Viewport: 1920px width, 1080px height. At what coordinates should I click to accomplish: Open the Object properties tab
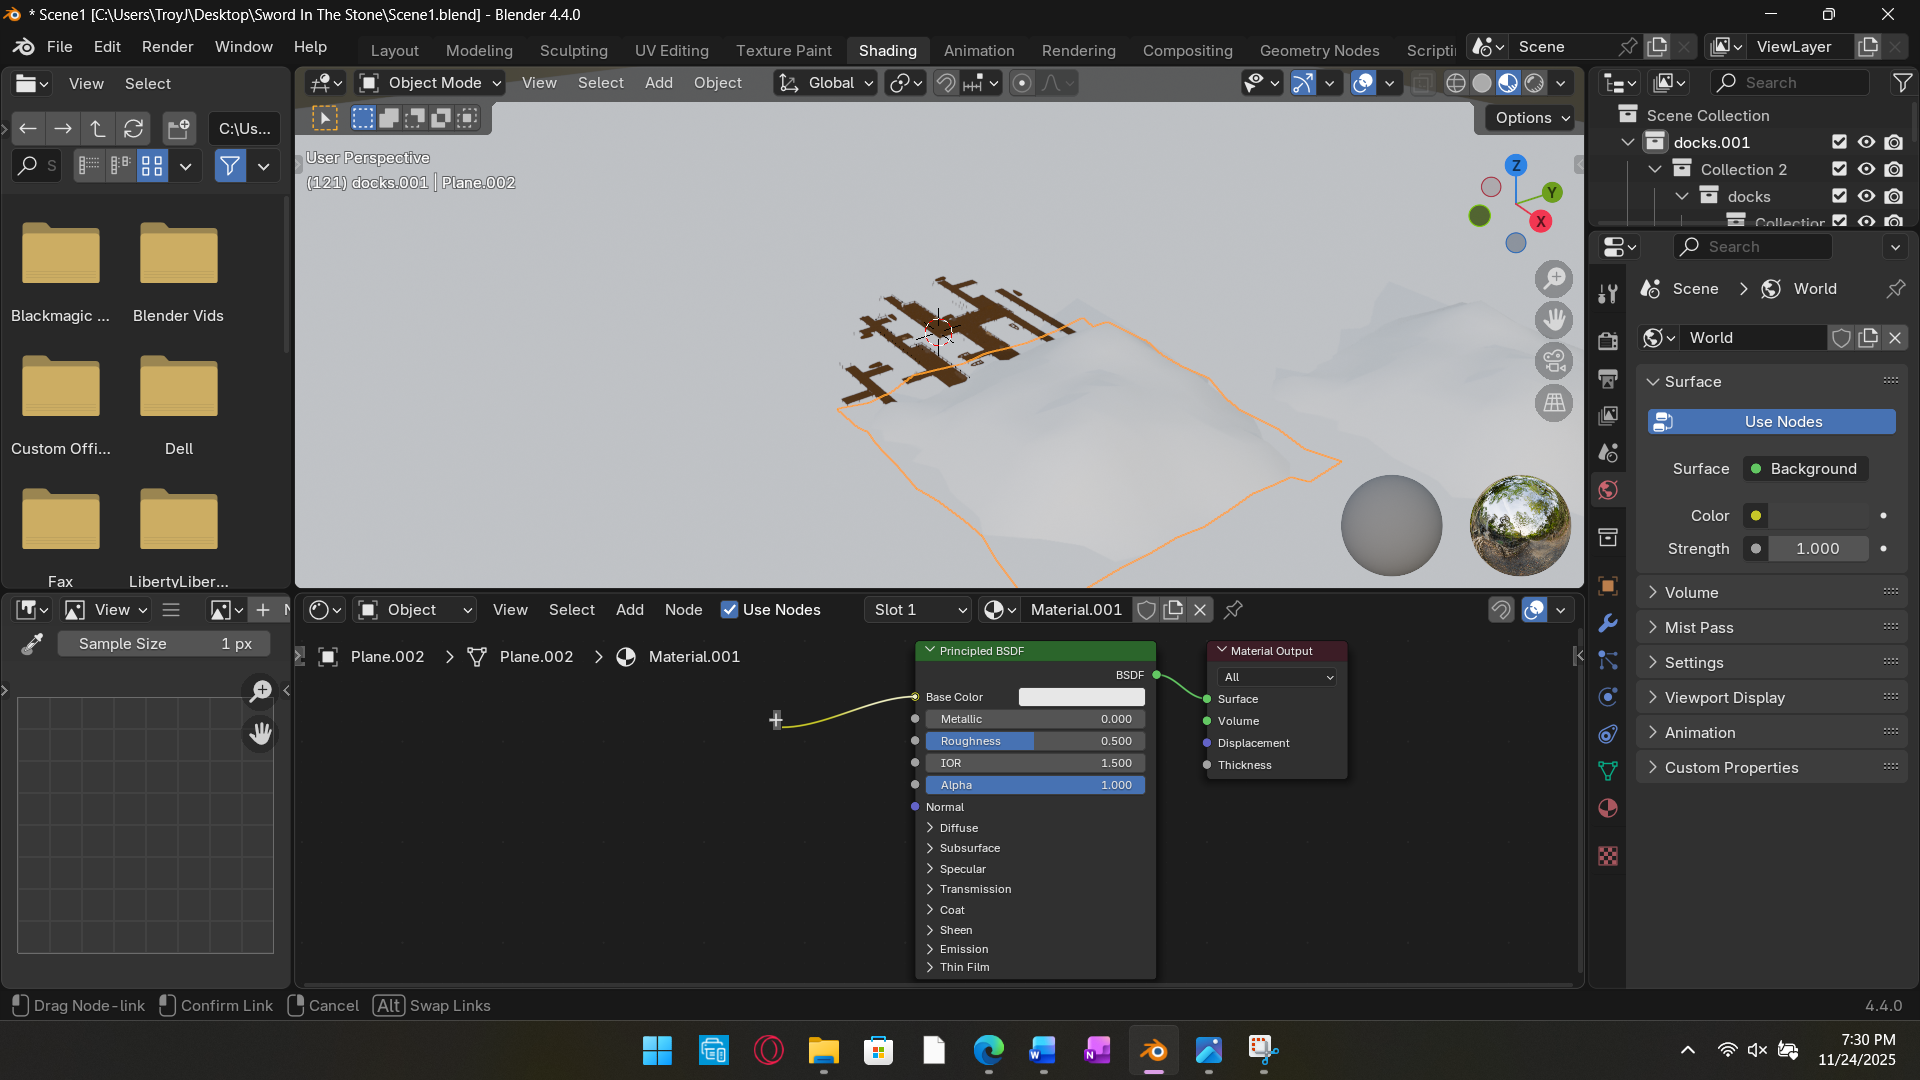pos(1608,586)
